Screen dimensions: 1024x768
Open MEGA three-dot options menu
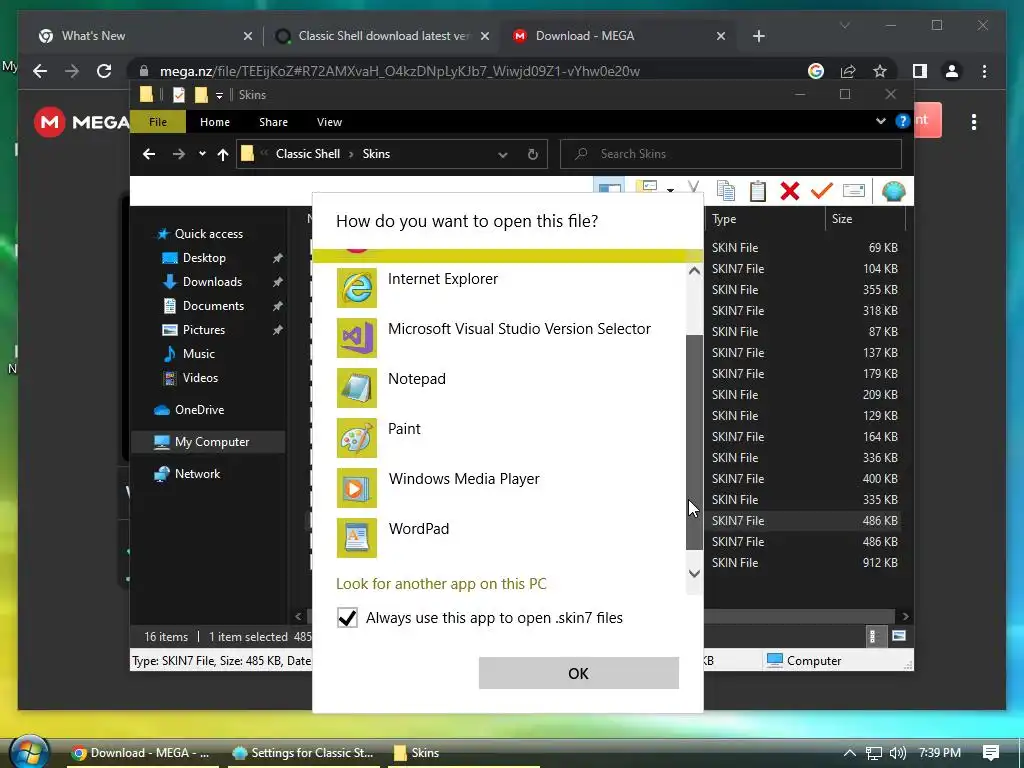click(x=974, y=122)
